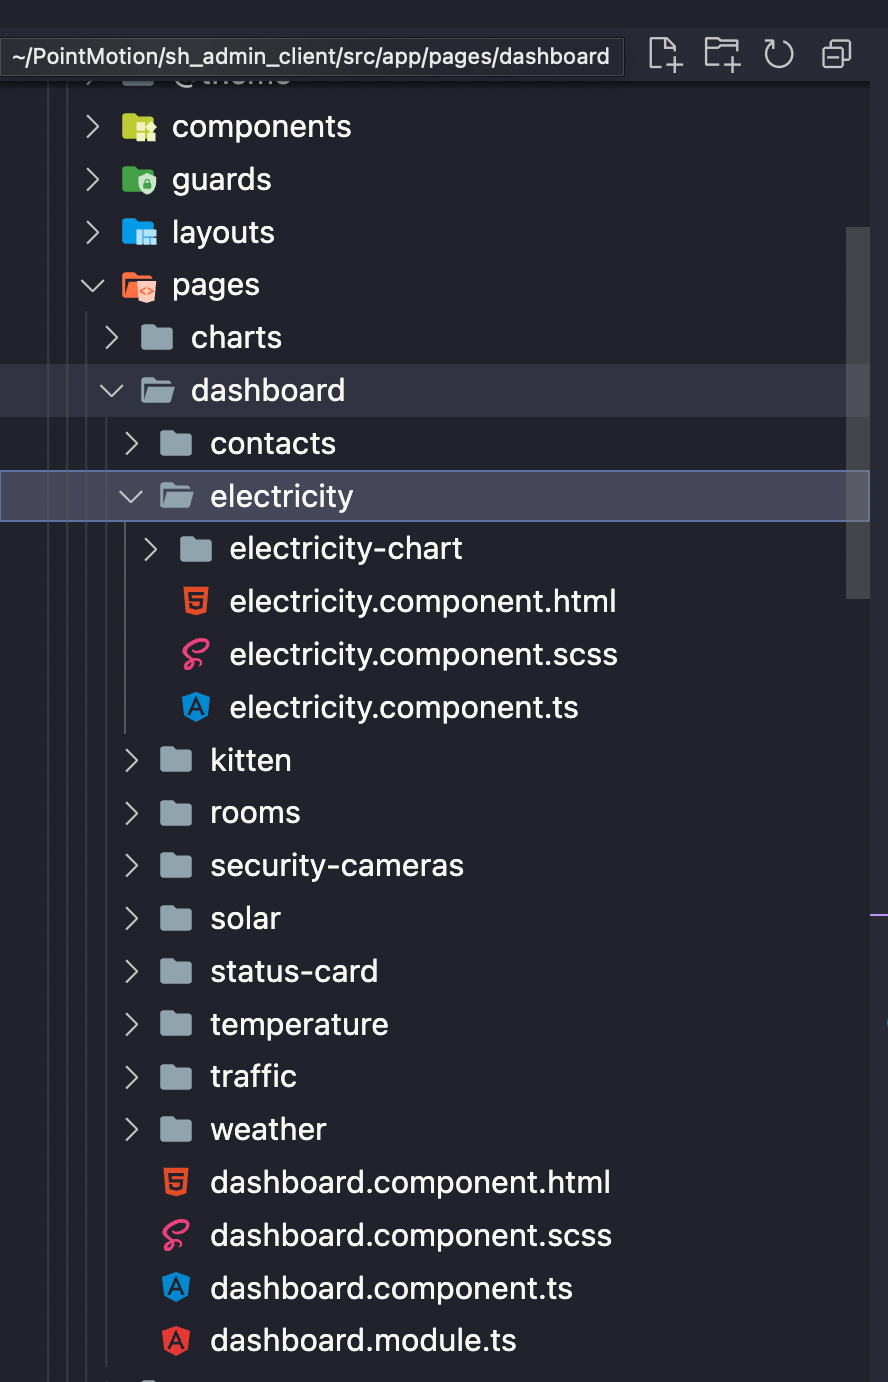
Task: Click the New Folder icon
Action: (721, 54)
